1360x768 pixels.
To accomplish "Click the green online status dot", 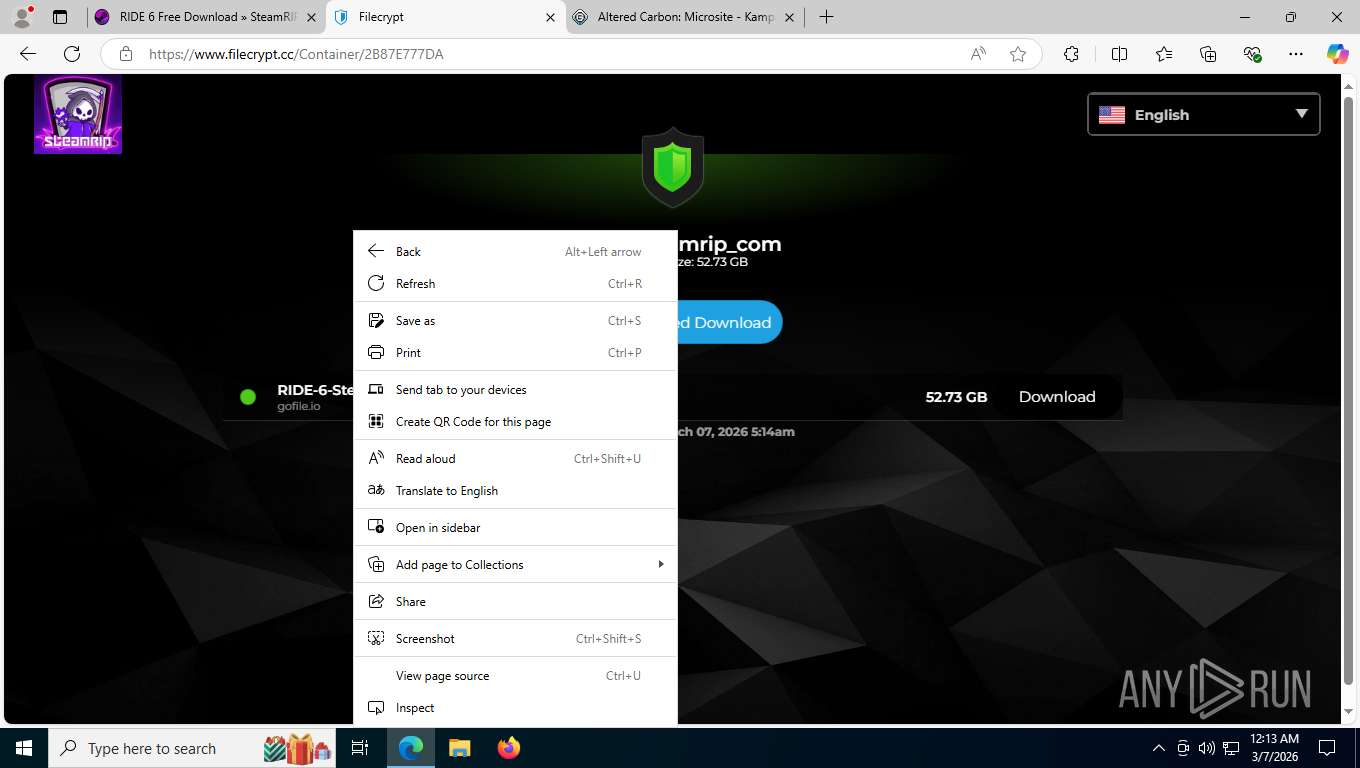I will 249,397.
